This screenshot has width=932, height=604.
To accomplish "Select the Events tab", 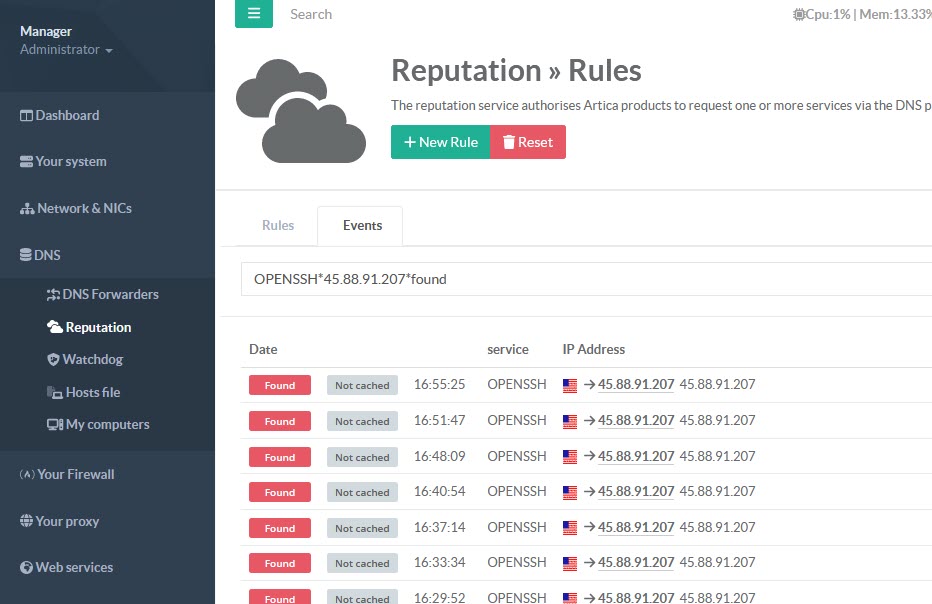I will [362, 225].
